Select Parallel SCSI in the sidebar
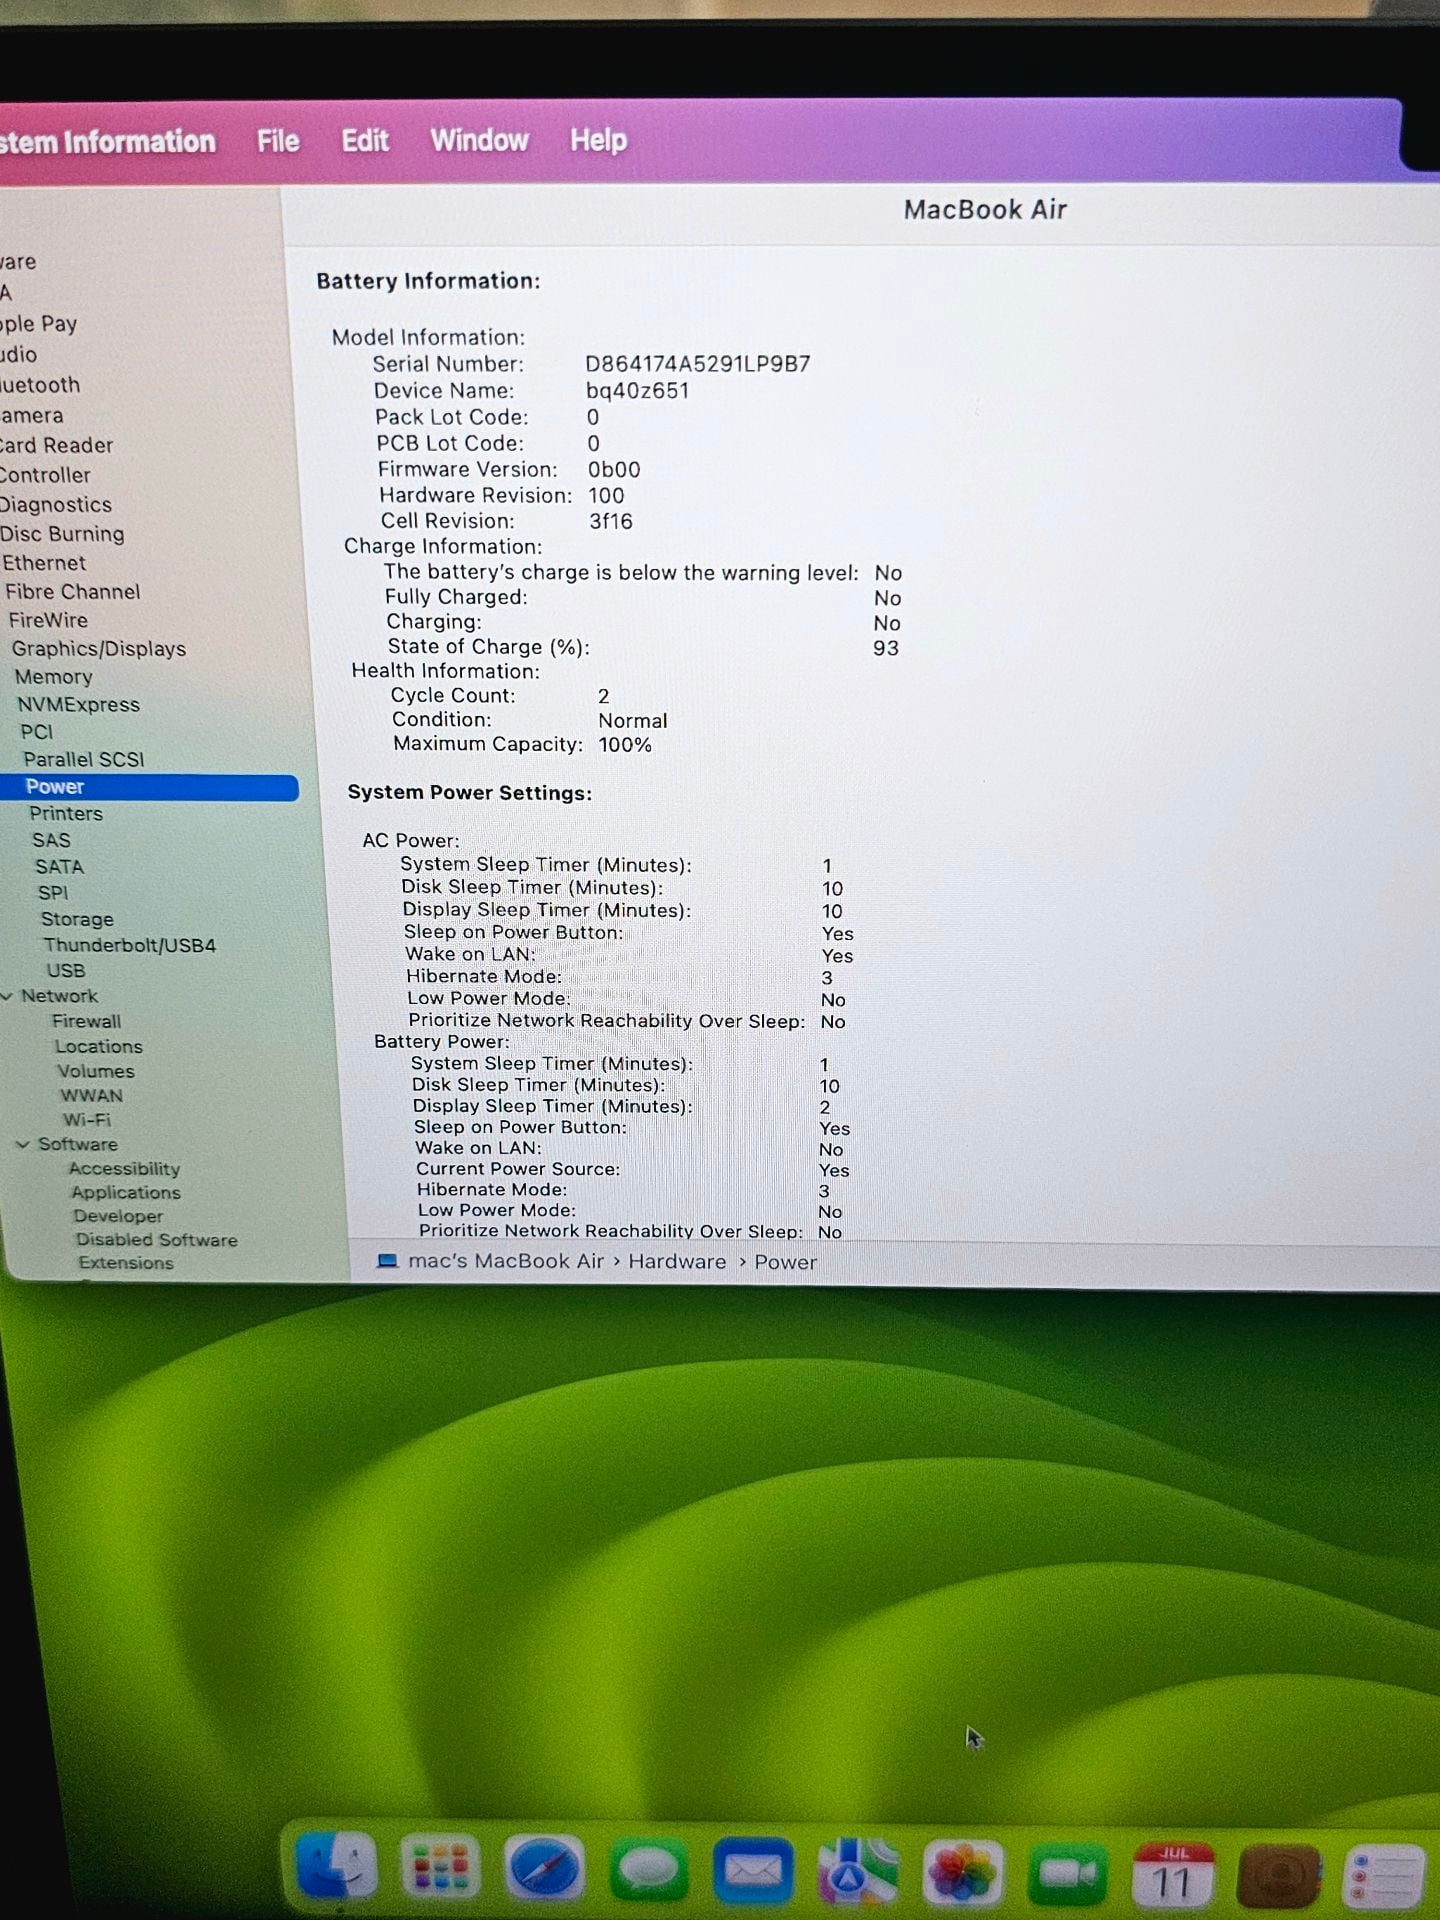Screen dimensions: 1440x1920 point(84,760)
